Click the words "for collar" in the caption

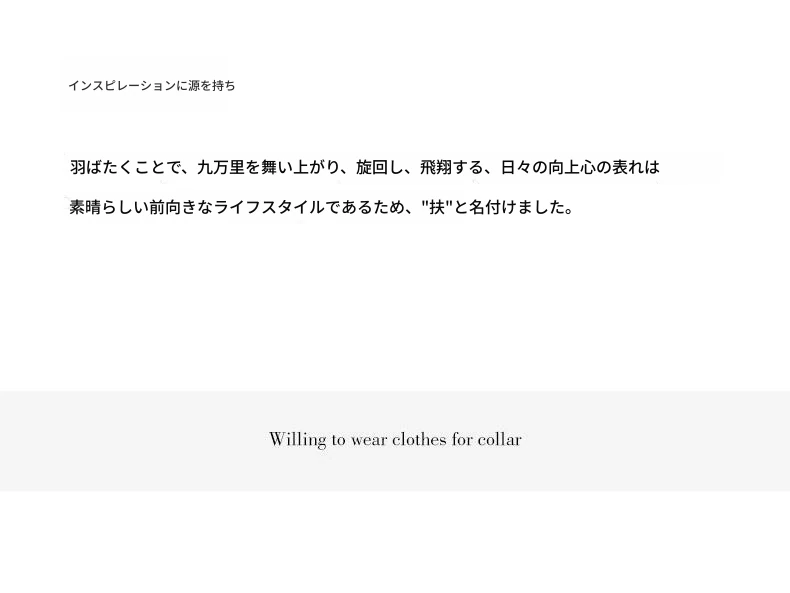pyautogui.click(x=487, y=439)
